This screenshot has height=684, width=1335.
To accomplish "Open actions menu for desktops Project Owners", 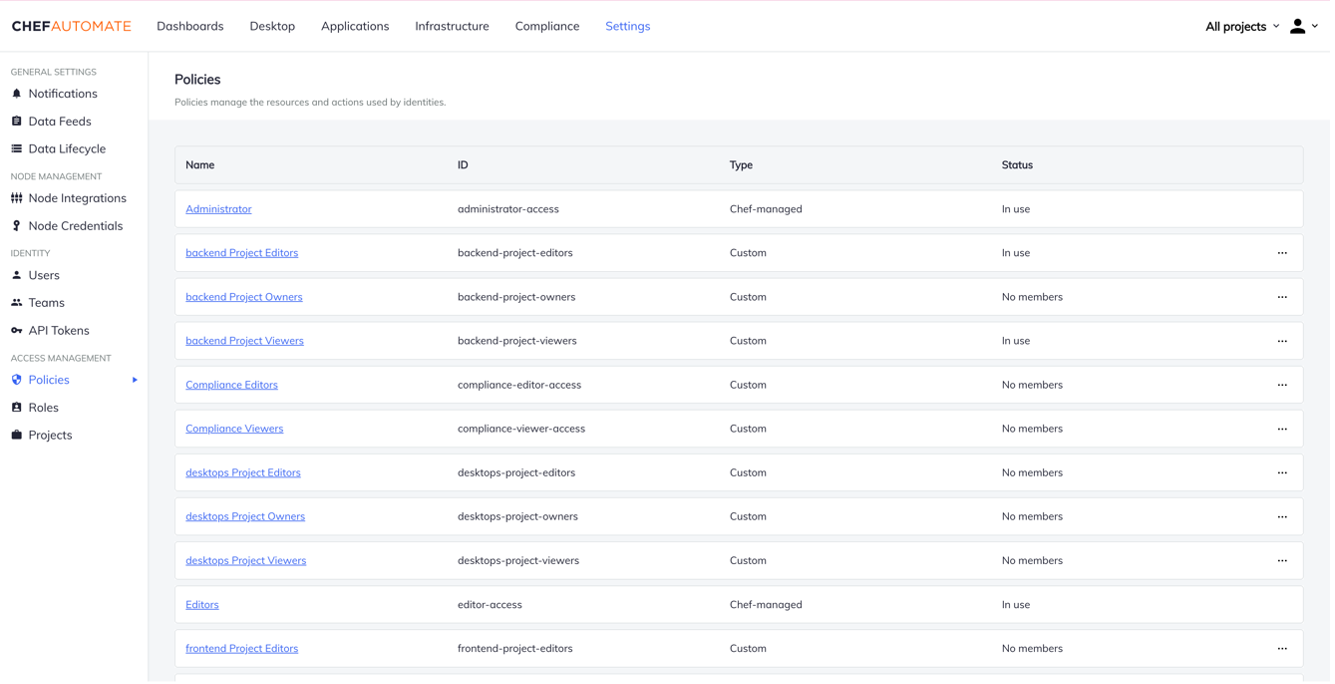I will [x=1282, y=517].
